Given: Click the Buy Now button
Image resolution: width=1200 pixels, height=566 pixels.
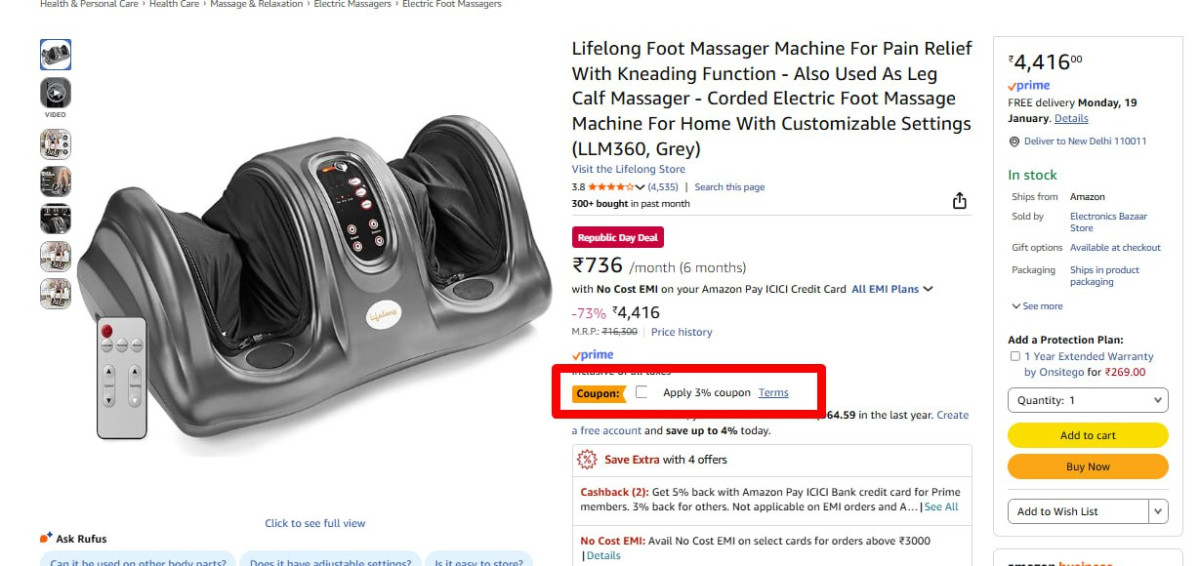Looking at the screenshot, I should point(1087,467).
